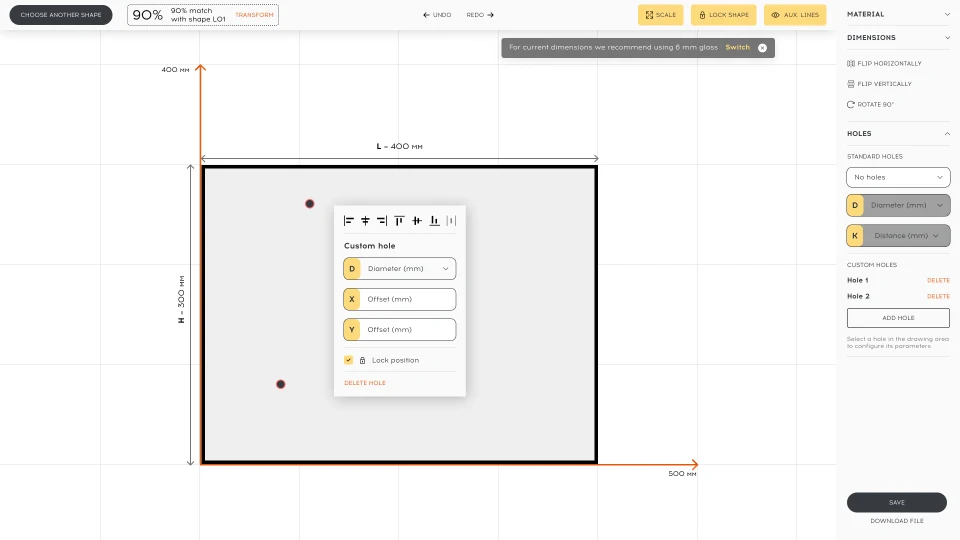Image resolution: width=960 pixels, height=540 pixels.
Task: Select the lower hole on the glass
Action: point(280,384)
